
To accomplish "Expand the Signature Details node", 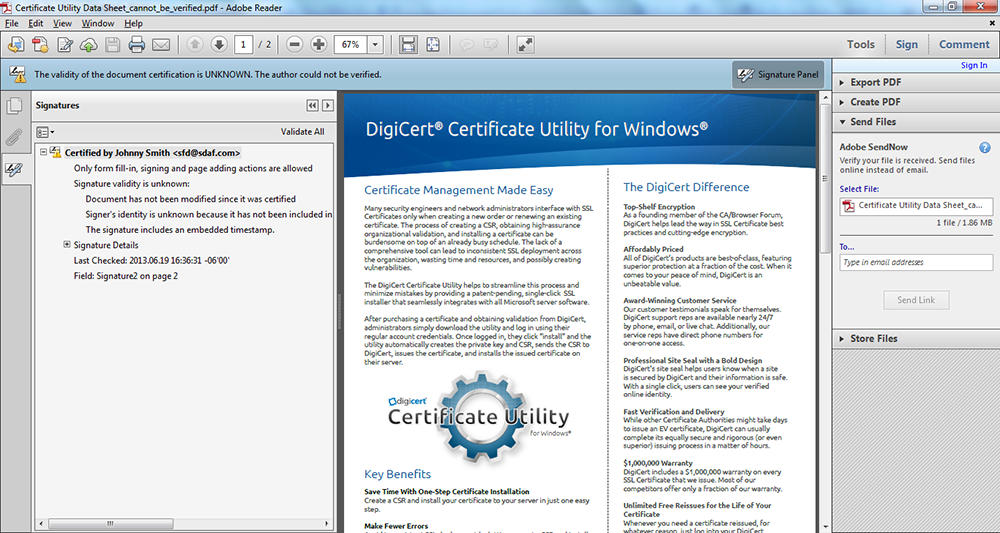I will [66, 244].
